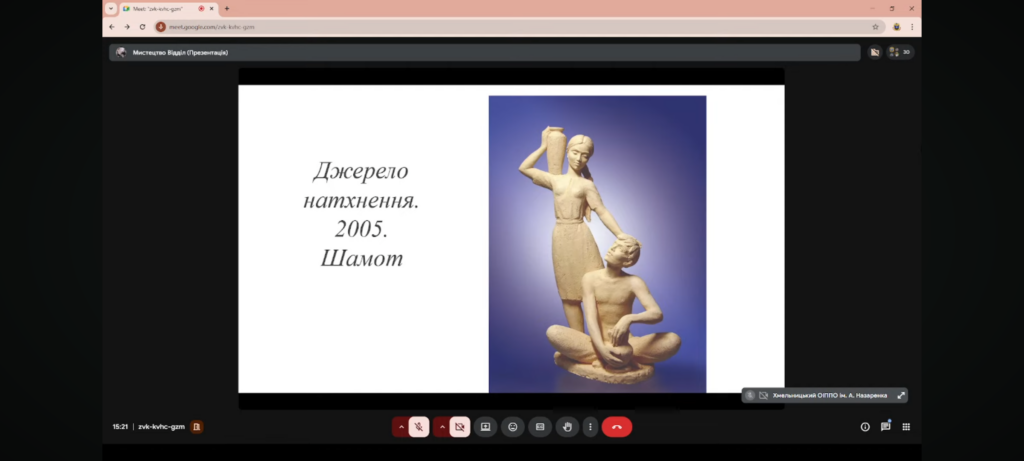Open the meeting details info icon
This screenshot has height=461, width=1024.
(865, 427)
